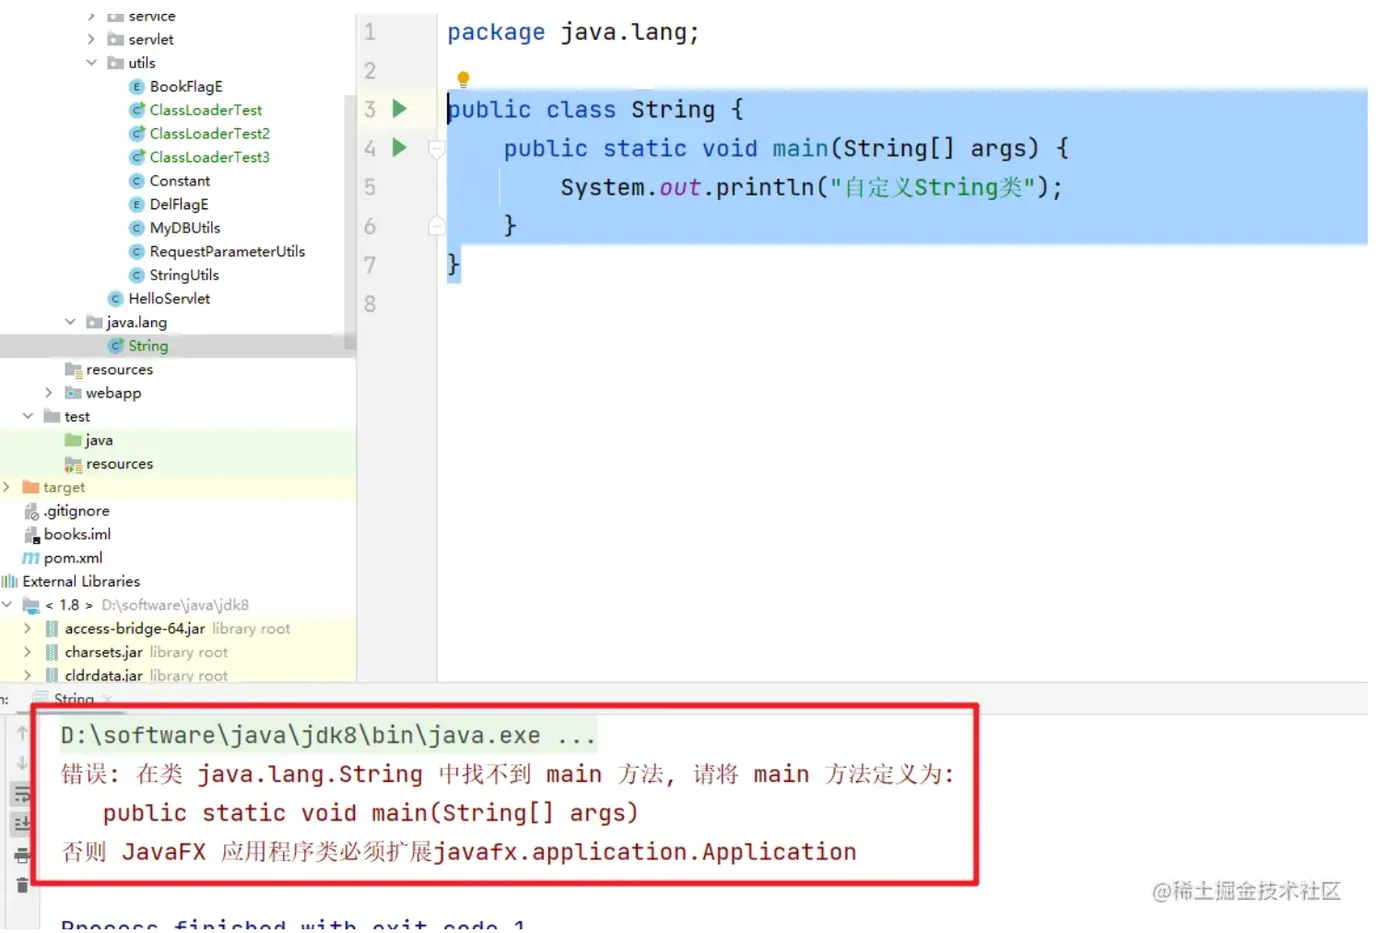
Task: Click the green test java folder icon
Action: pos(73,440)
